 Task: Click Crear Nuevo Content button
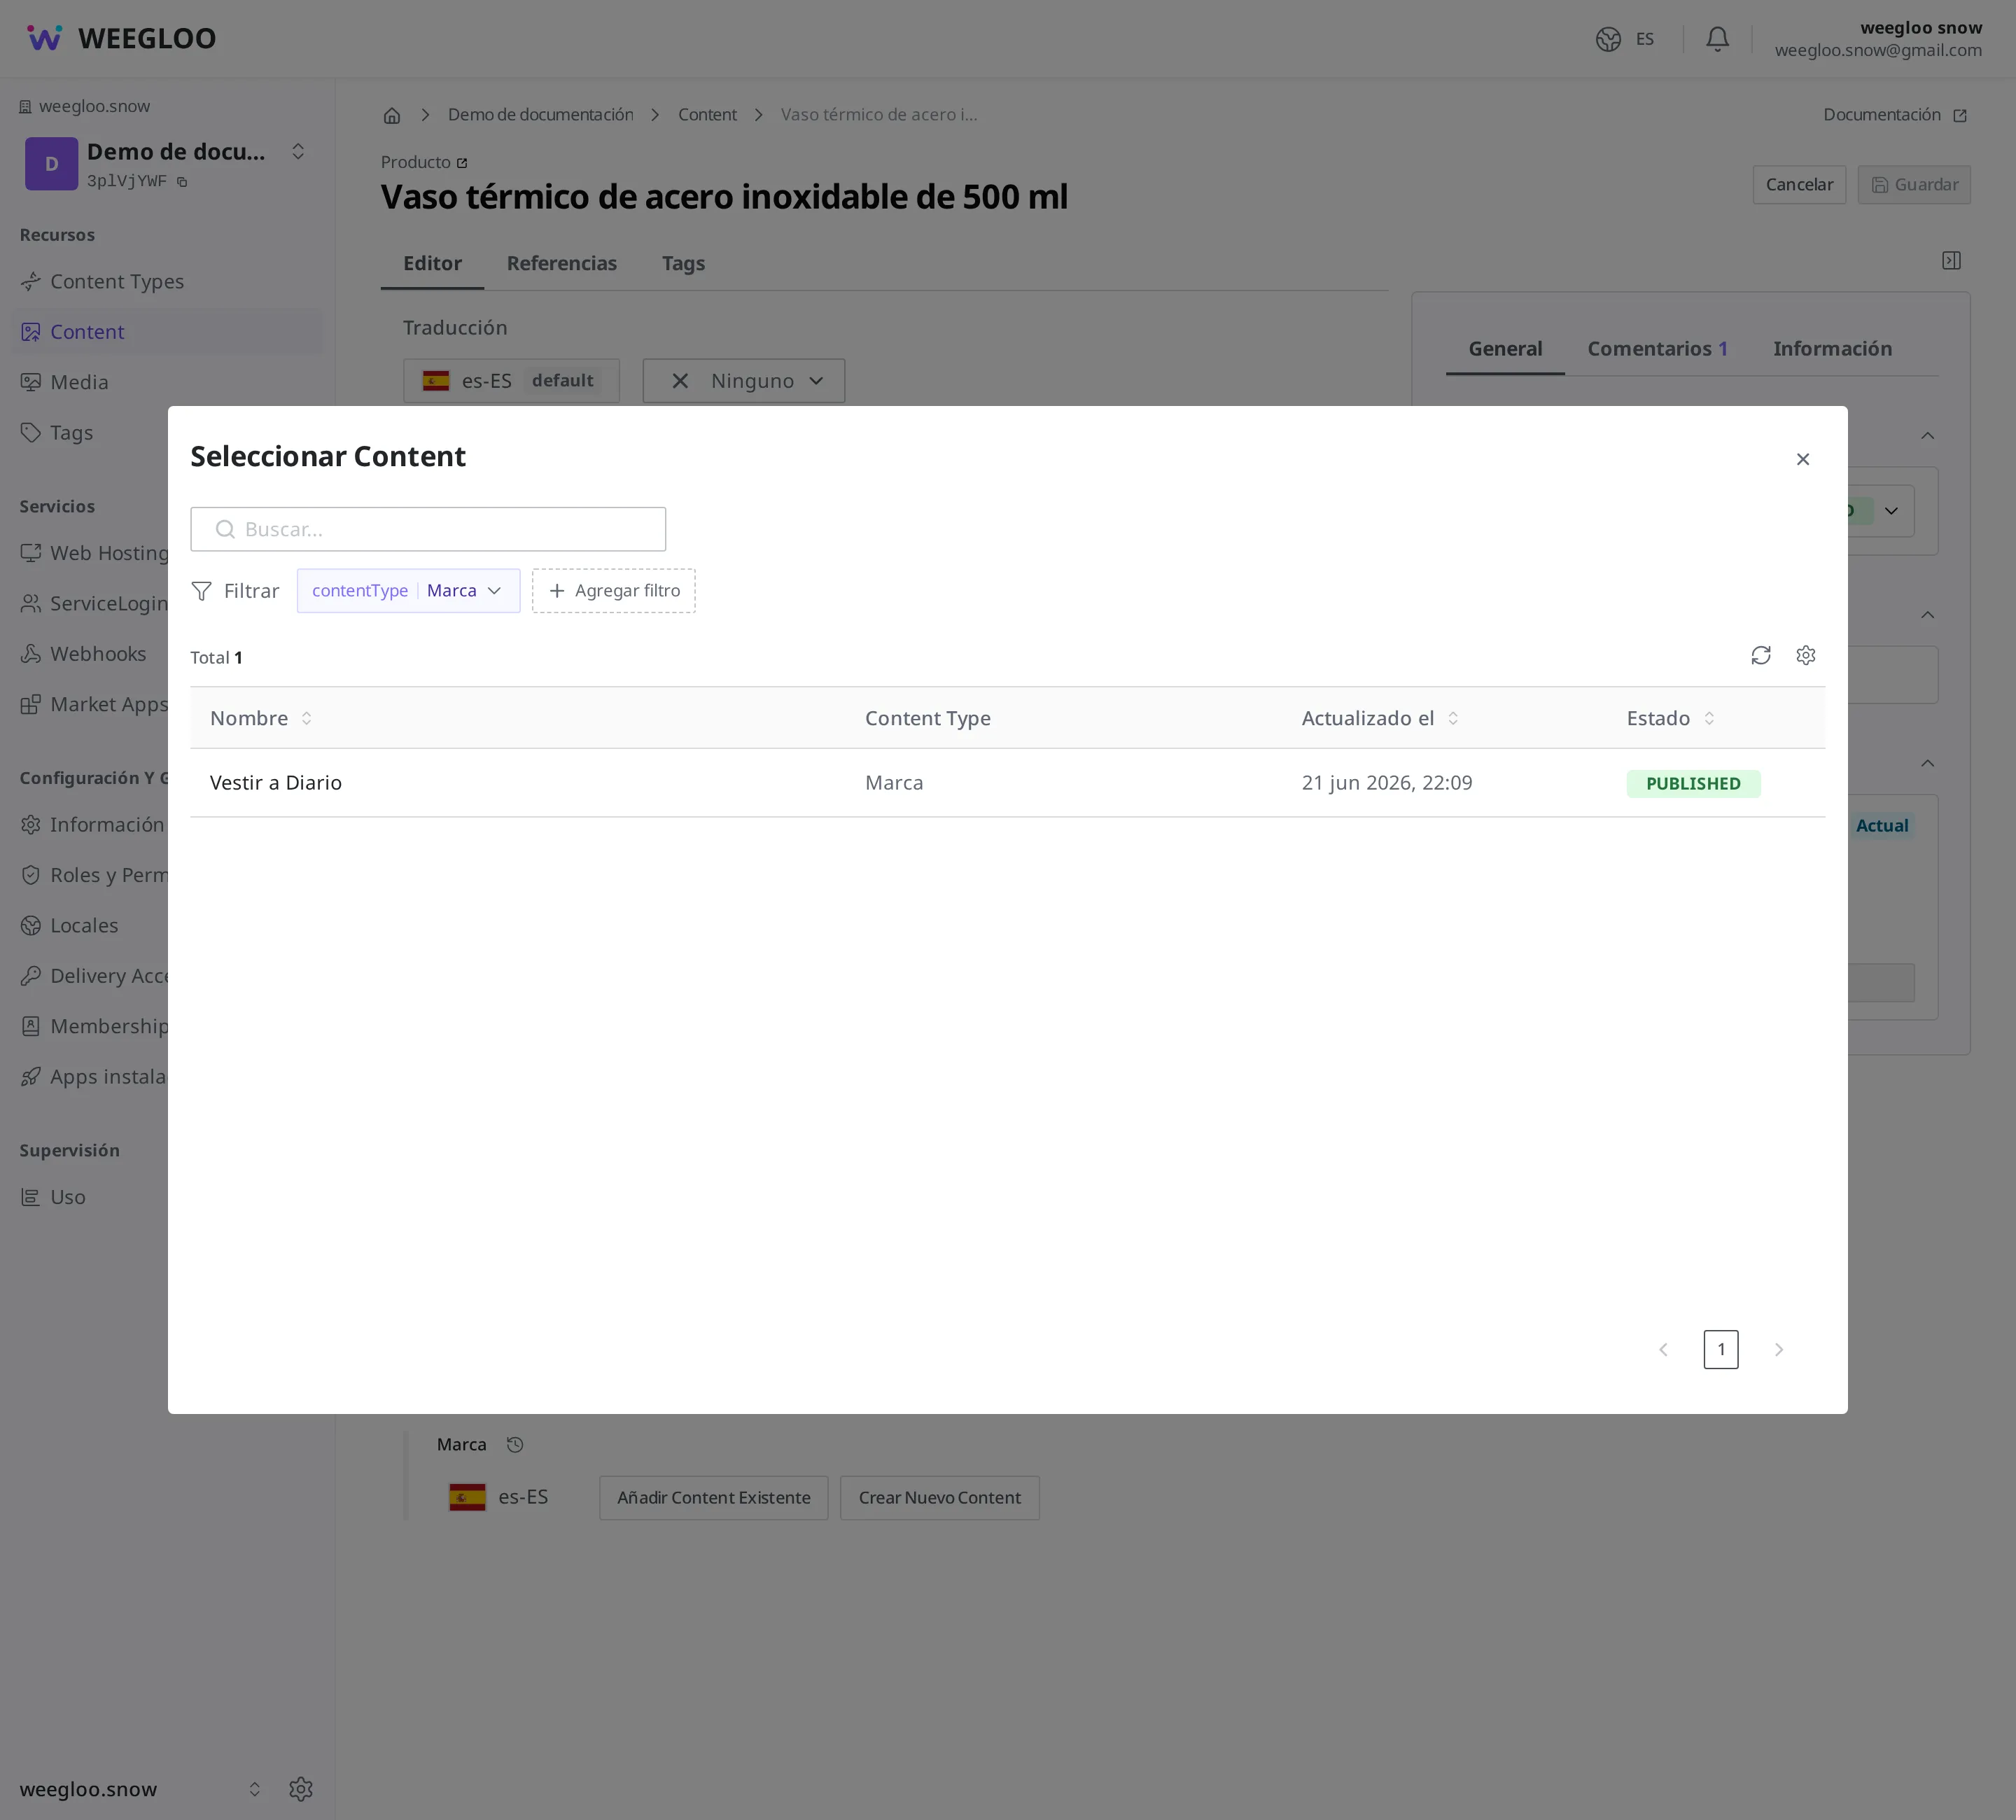[939, 1498]
